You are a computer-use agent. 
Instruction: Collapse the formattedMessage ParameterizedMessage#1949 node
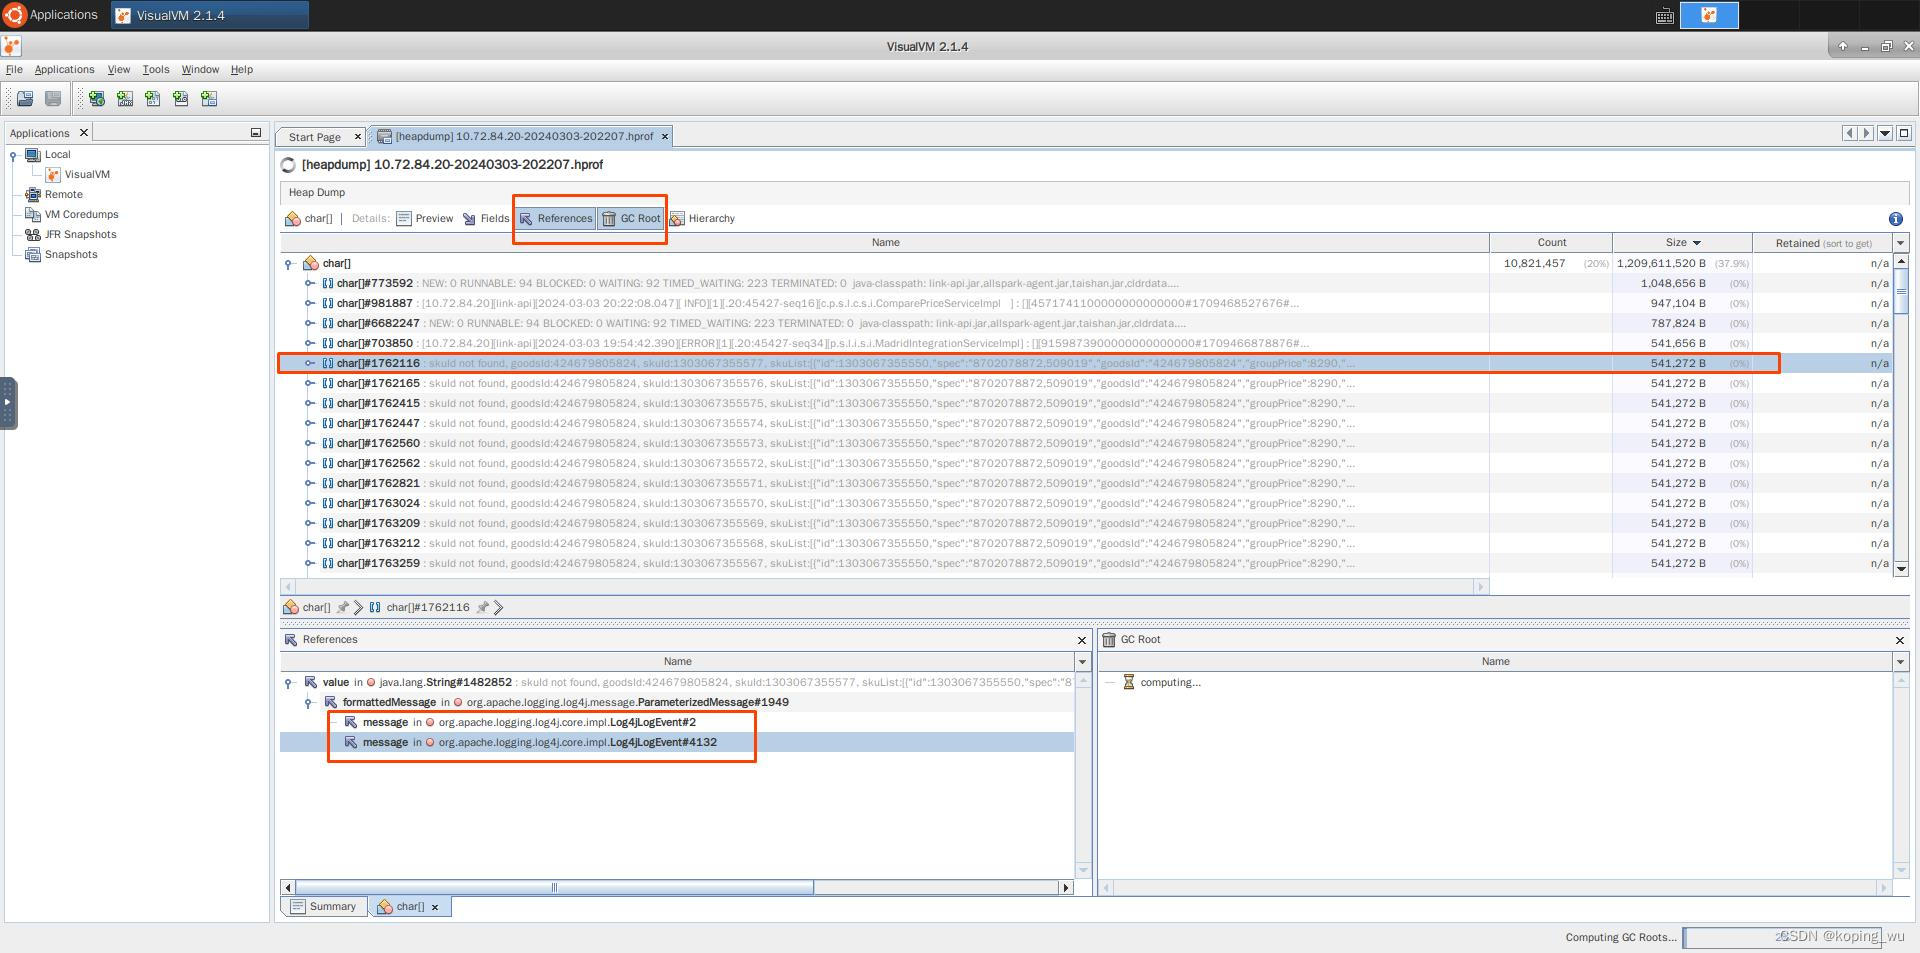point(309,703)
